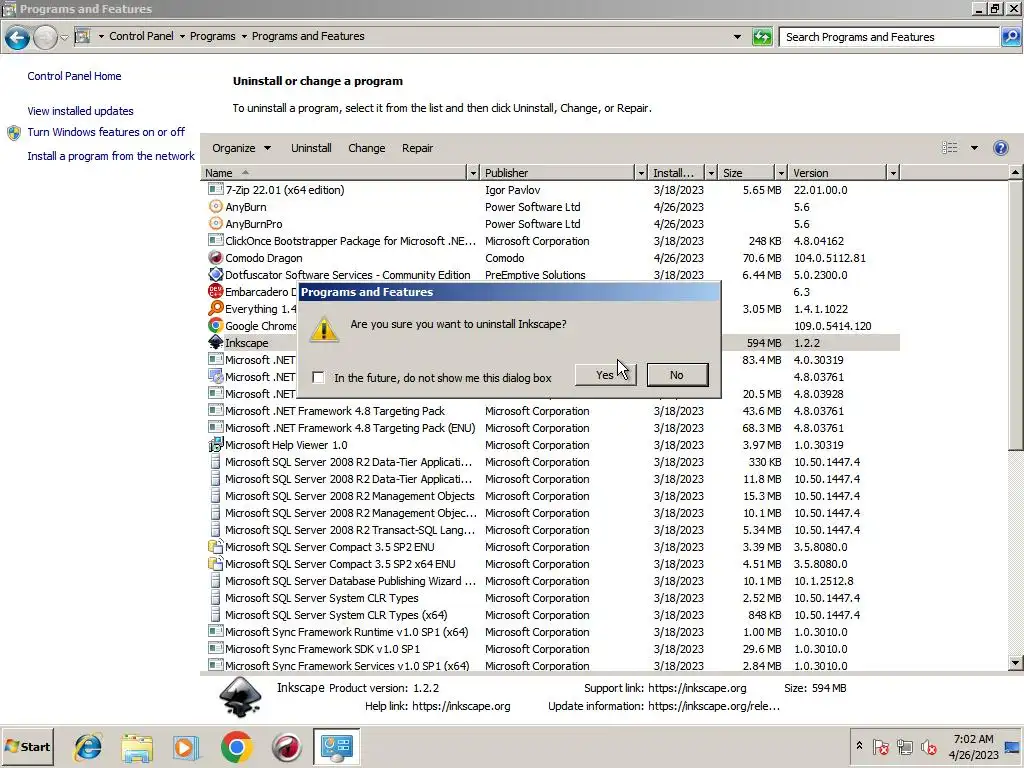This screenshot has width=1024, height=768.
Task: Open Google Chrome from the taskbar
Action: pos(236,747)
